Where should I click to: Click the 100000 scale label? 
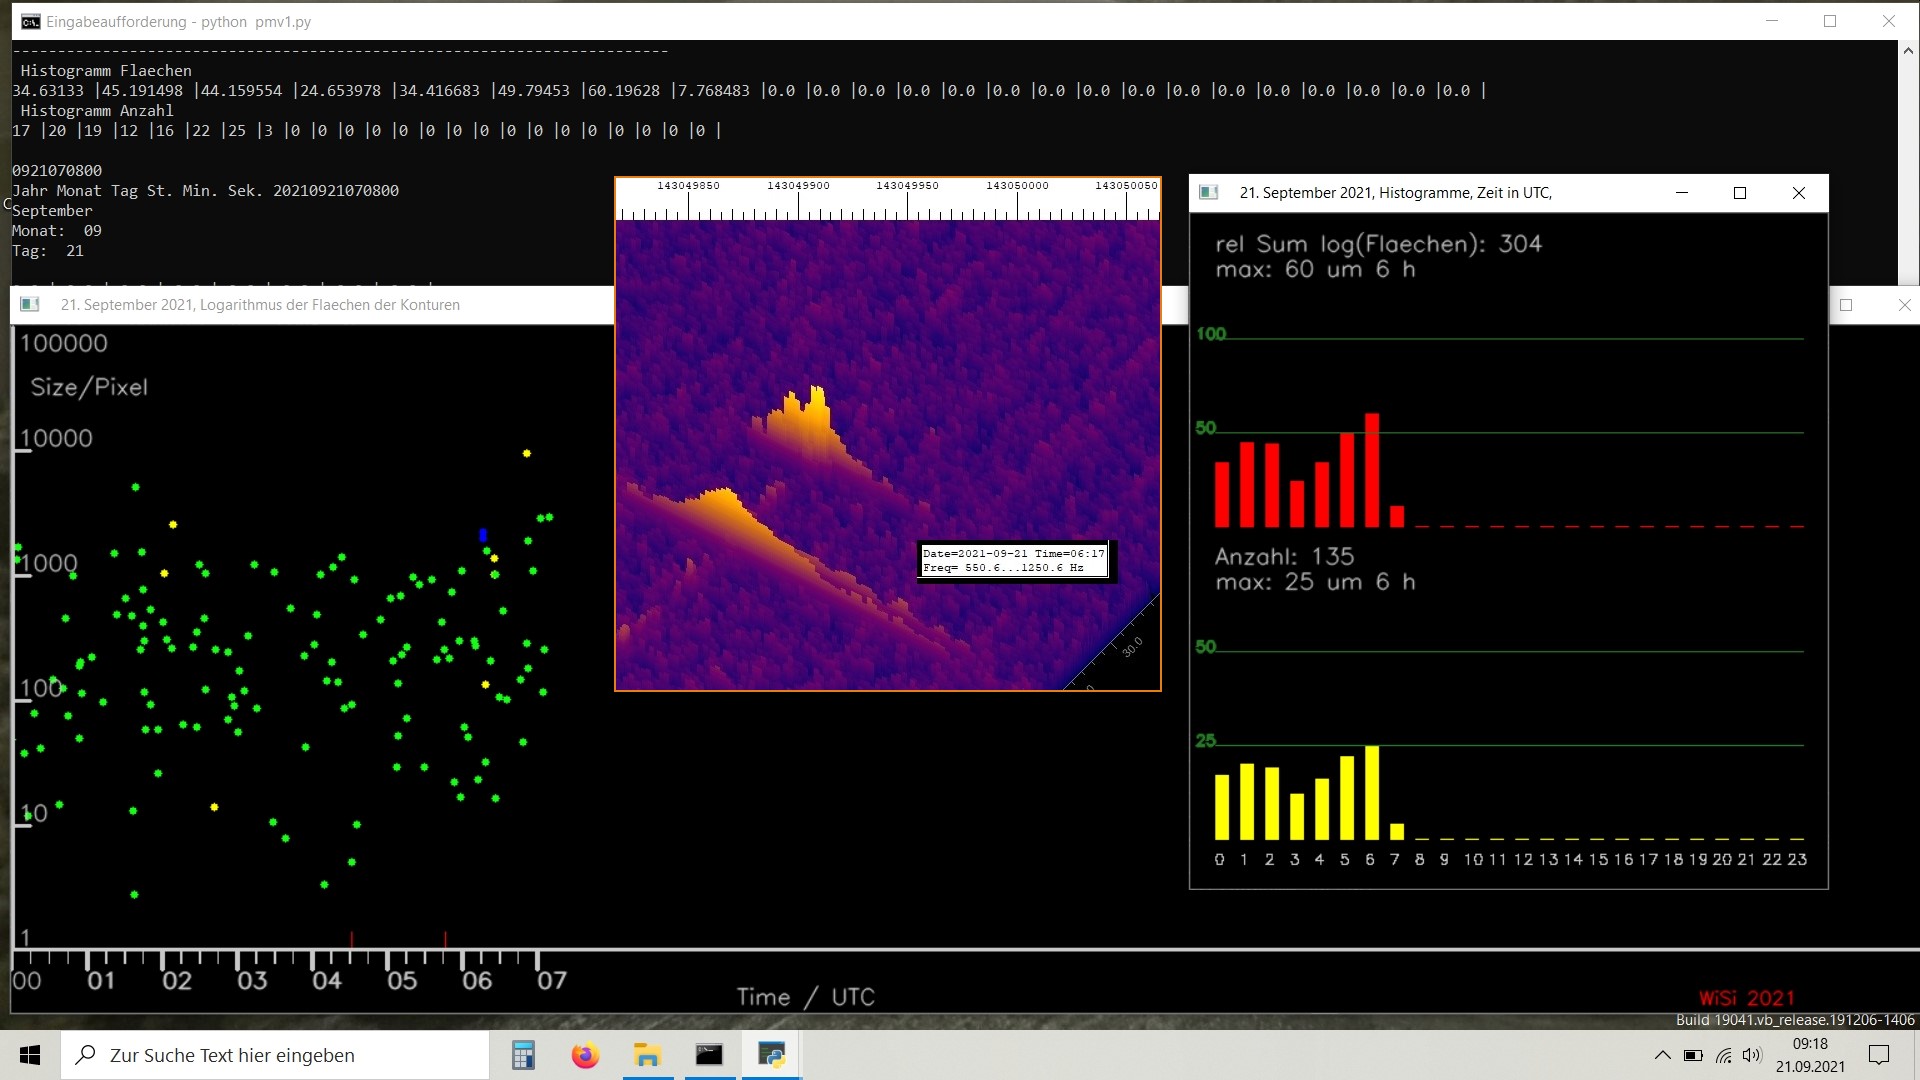[x=64, y=343]
